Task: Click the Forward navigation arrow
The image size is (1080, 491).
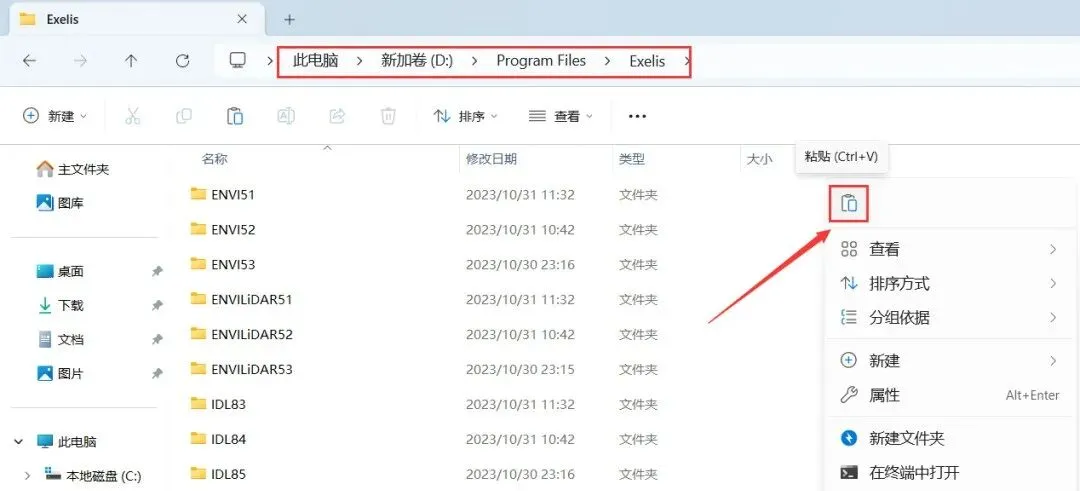Action: click(x=81, y=61)
